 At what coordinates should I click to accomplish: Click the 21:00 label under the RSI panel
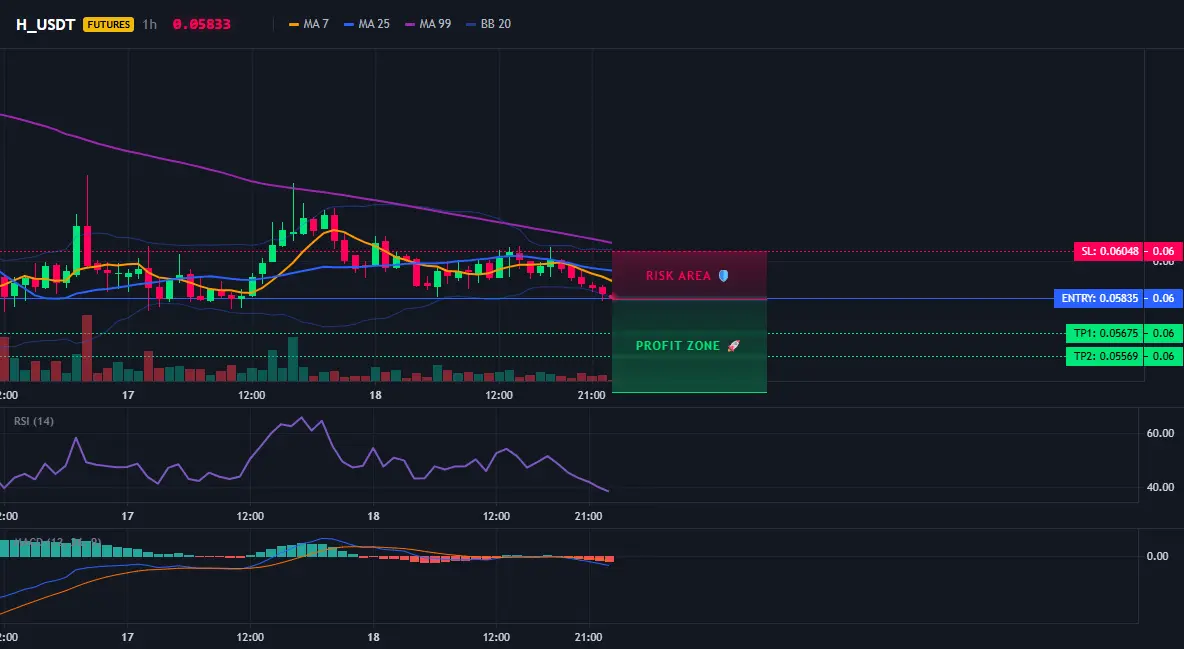(589, 516)
